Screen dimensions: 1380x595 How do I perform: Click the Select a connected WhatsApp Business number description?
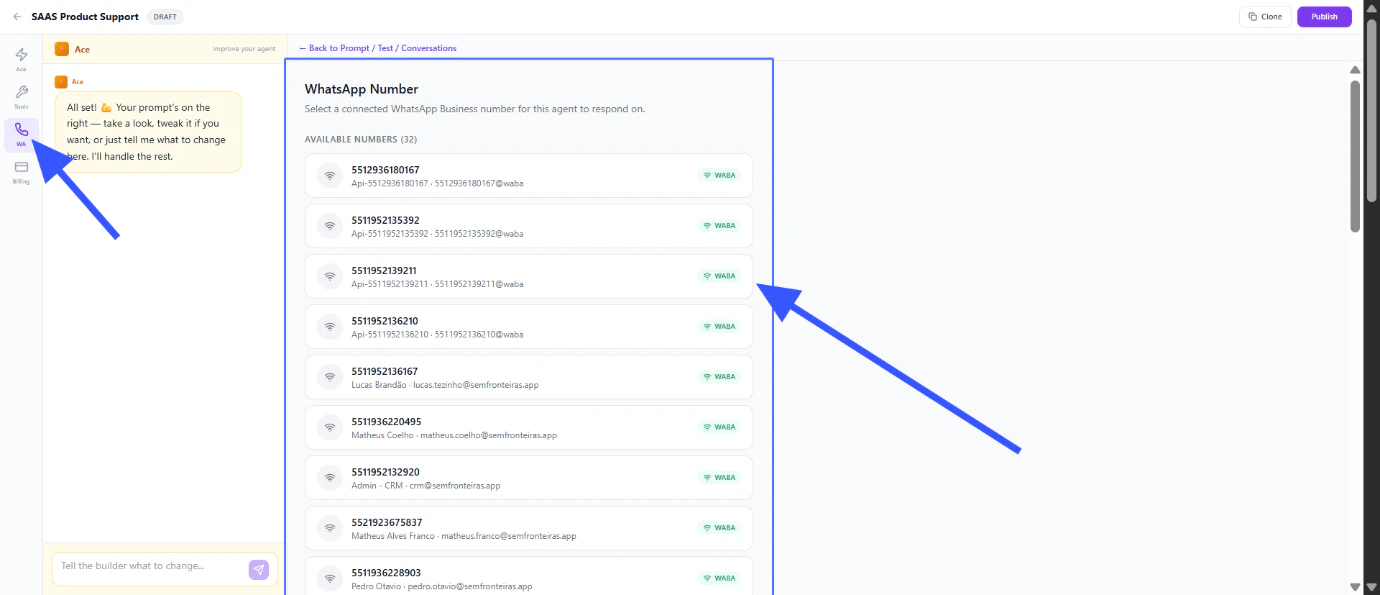pos(475,109)
